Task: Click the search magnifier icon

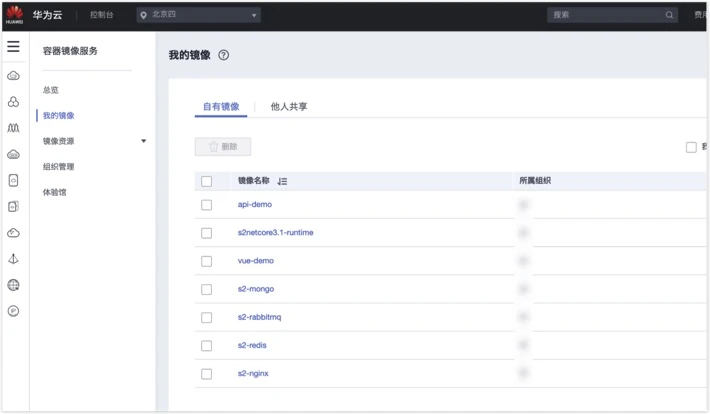Action: tap(669, 15)
